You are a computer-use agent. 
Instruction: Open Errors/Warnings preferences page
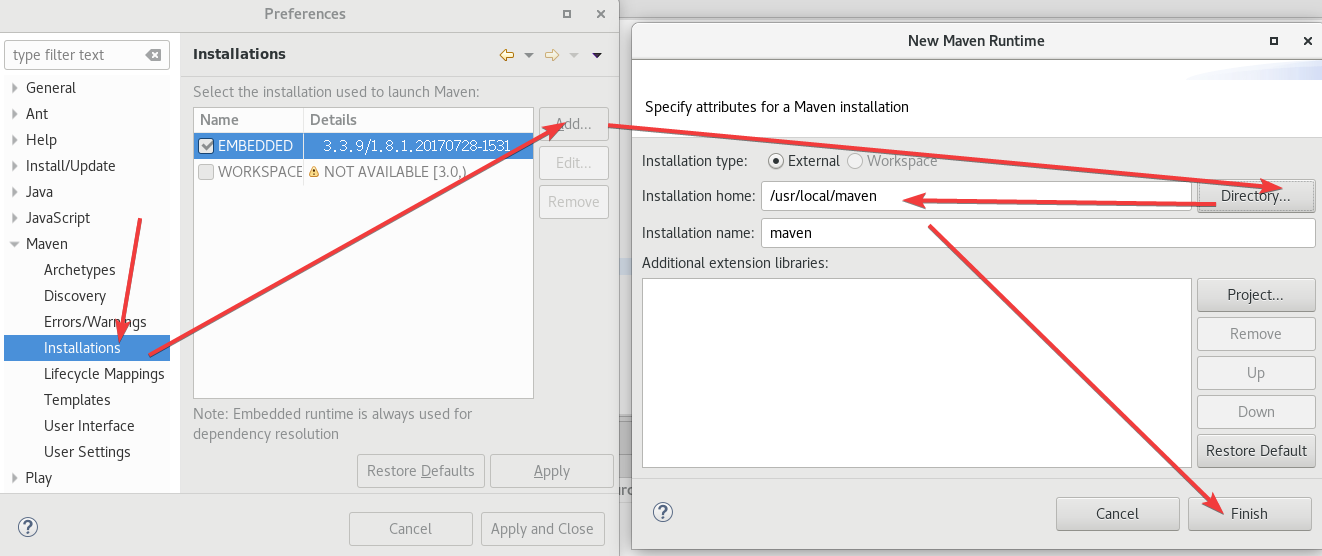(x=95, y=322)
